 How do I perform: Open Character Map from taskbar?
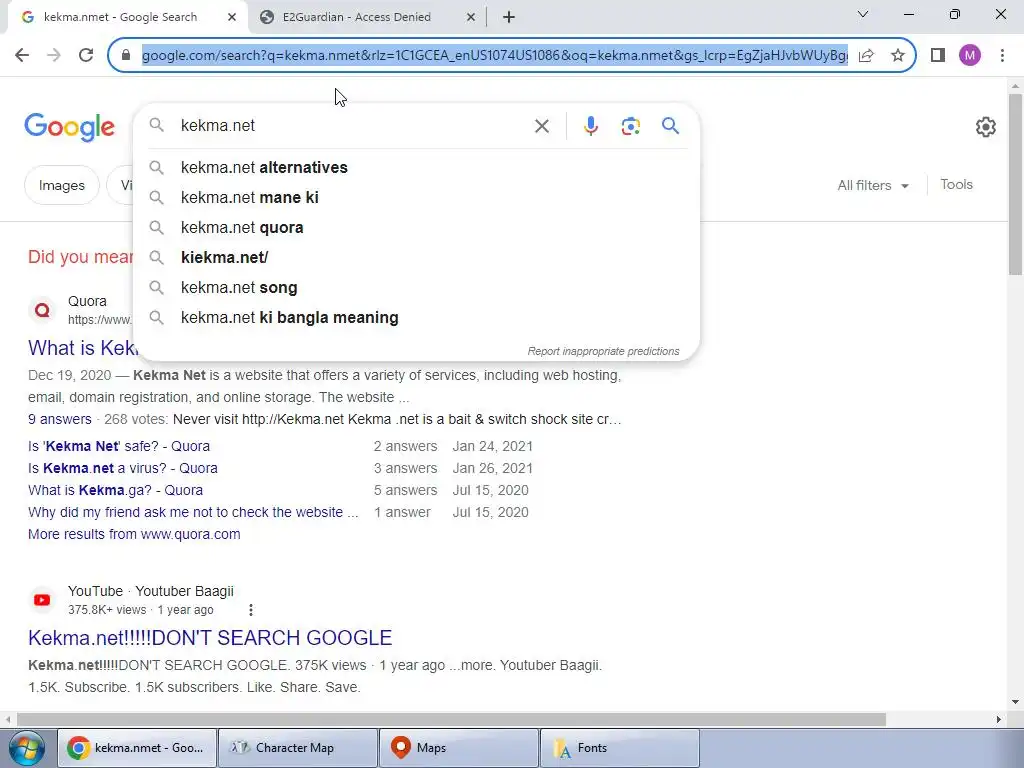[x=297, y=748]
